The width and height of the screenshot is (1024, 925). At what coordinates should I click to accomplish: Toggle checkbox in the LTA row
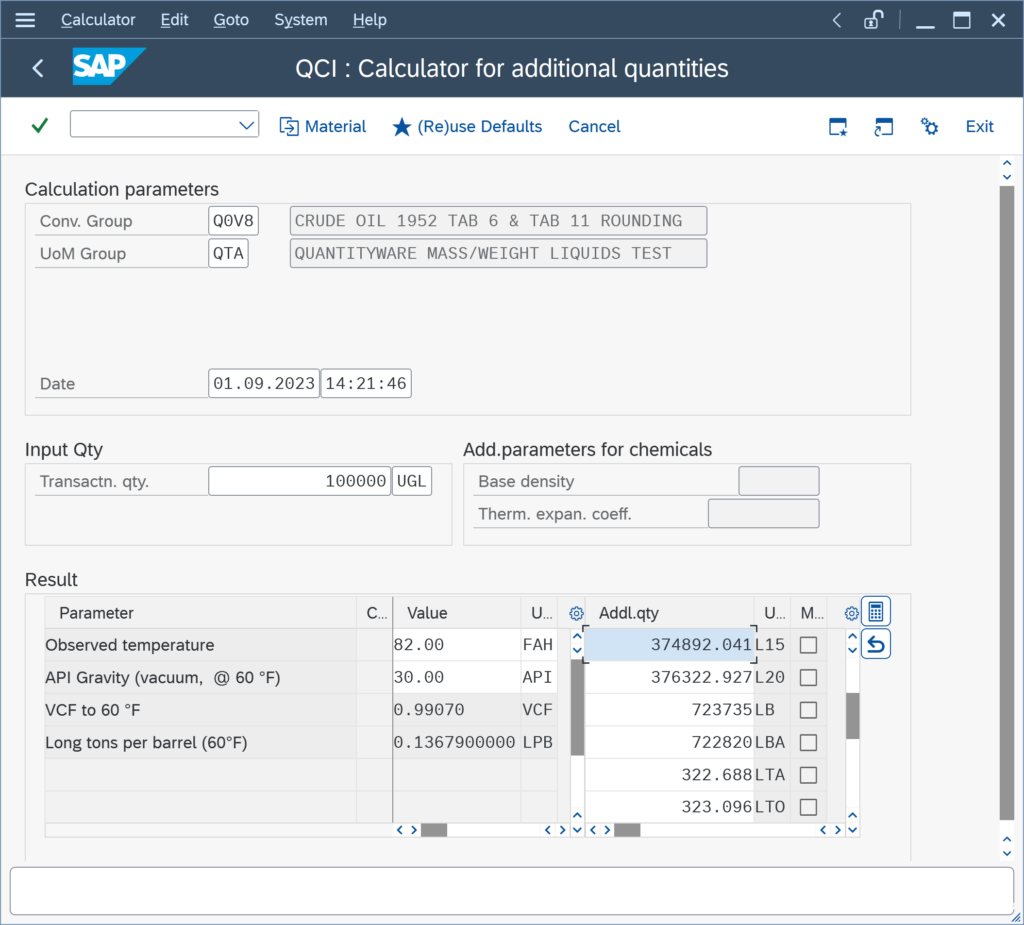(x=808, y=775)
